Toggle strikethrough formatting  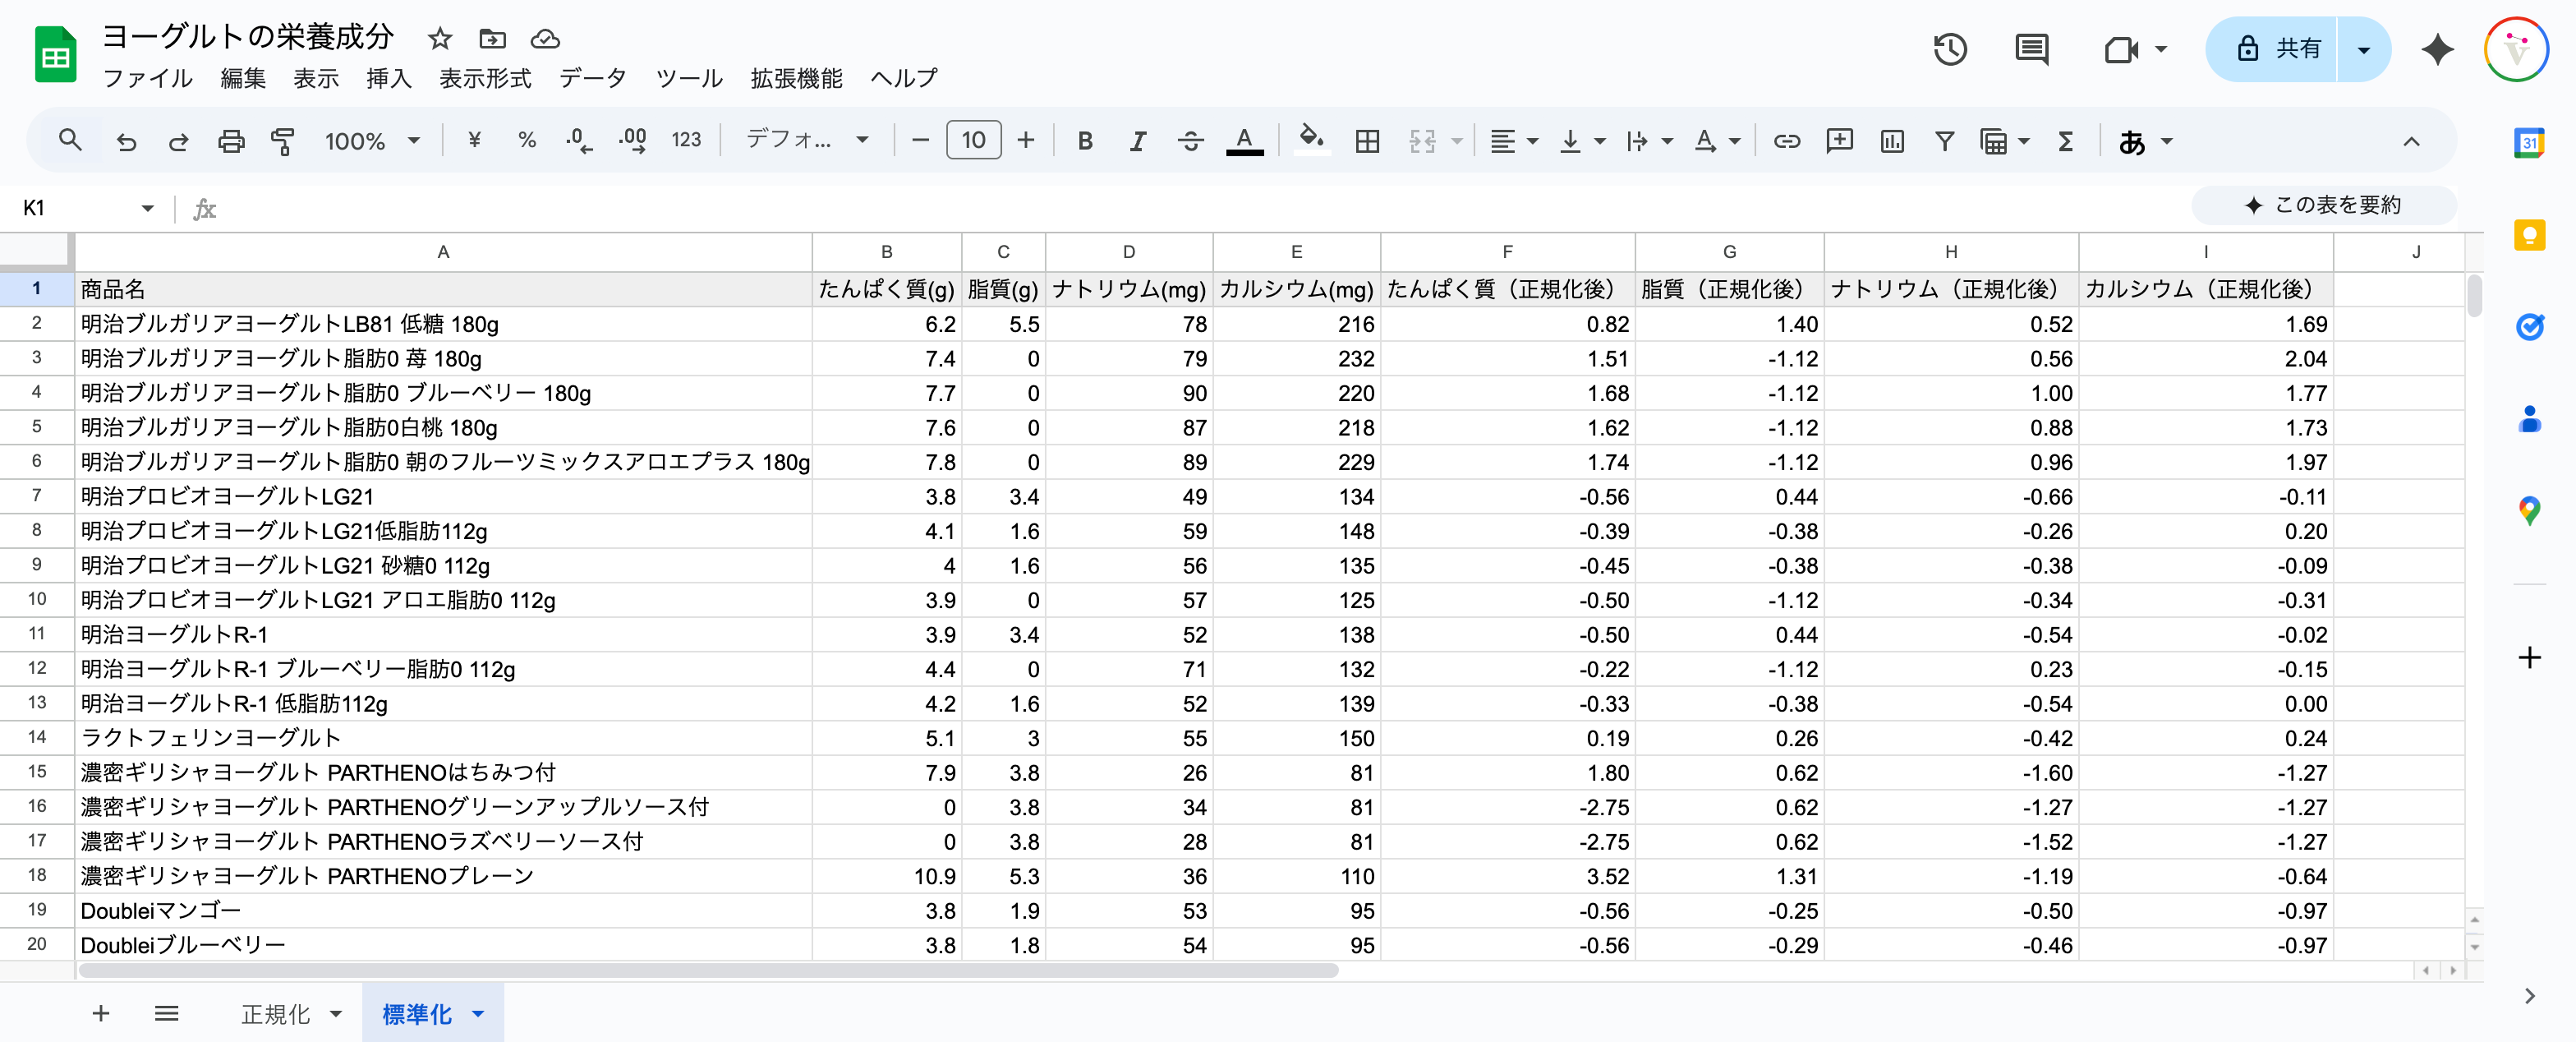click(1190, 141)
